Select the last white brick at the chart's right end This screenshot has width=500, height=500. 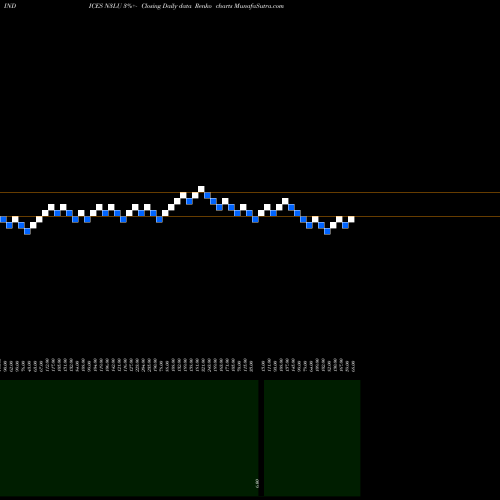351,219
